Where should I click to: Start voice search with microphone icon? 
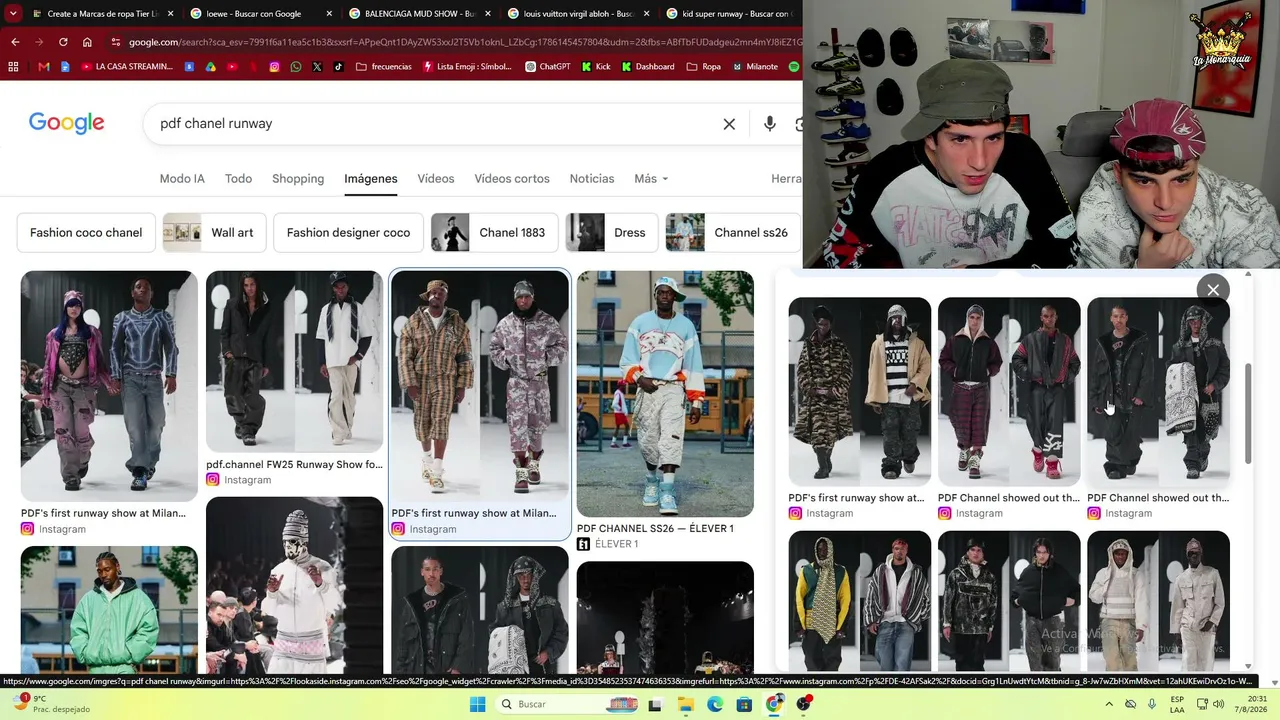point(769,124)
